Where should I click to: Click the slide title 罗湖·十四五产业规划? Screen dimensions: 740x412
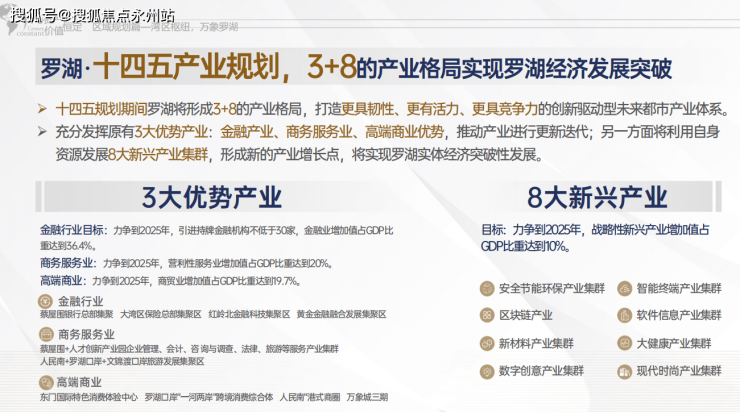pos(160,67)
